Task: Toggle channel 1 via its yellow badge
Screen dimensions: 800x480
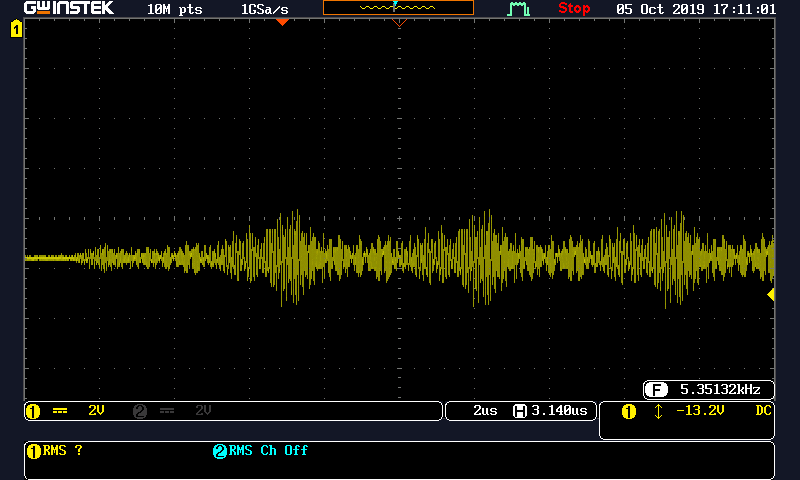Action: pyautogui.click(x=32, y=411)
